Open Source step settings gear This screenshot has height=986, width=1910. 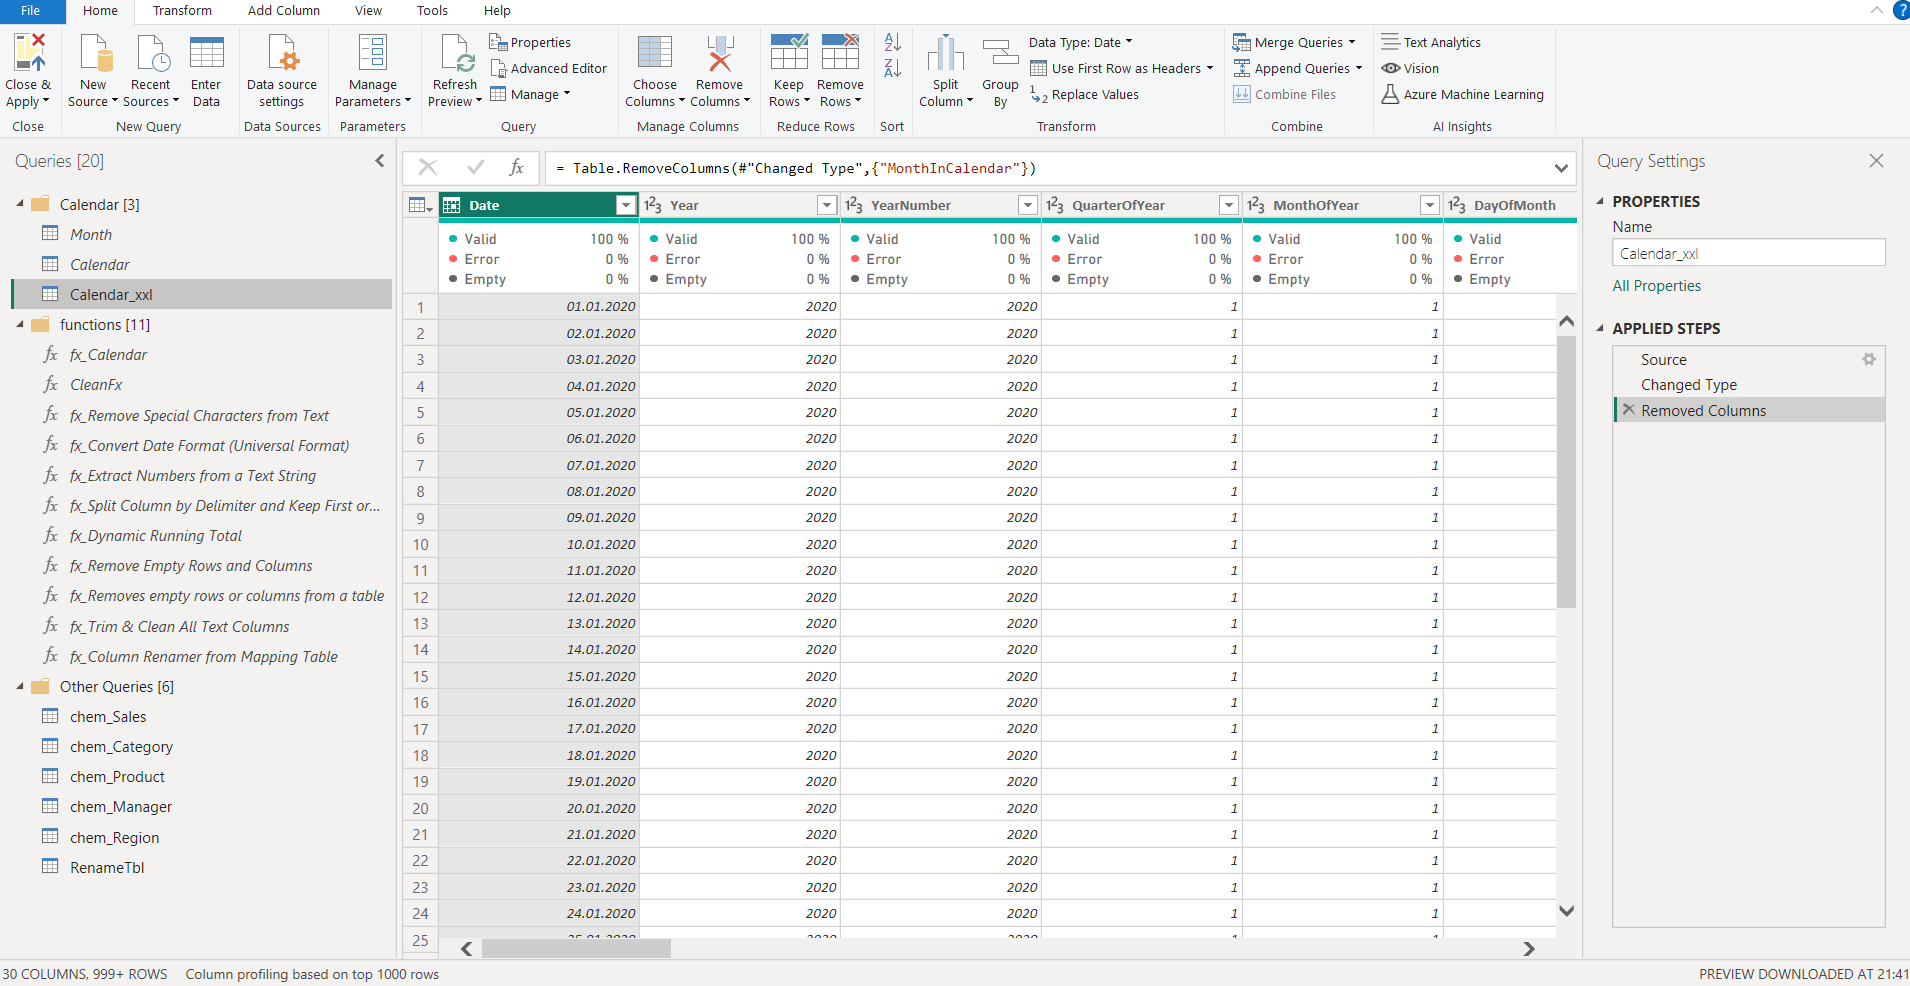click(x=1868, y=359)
